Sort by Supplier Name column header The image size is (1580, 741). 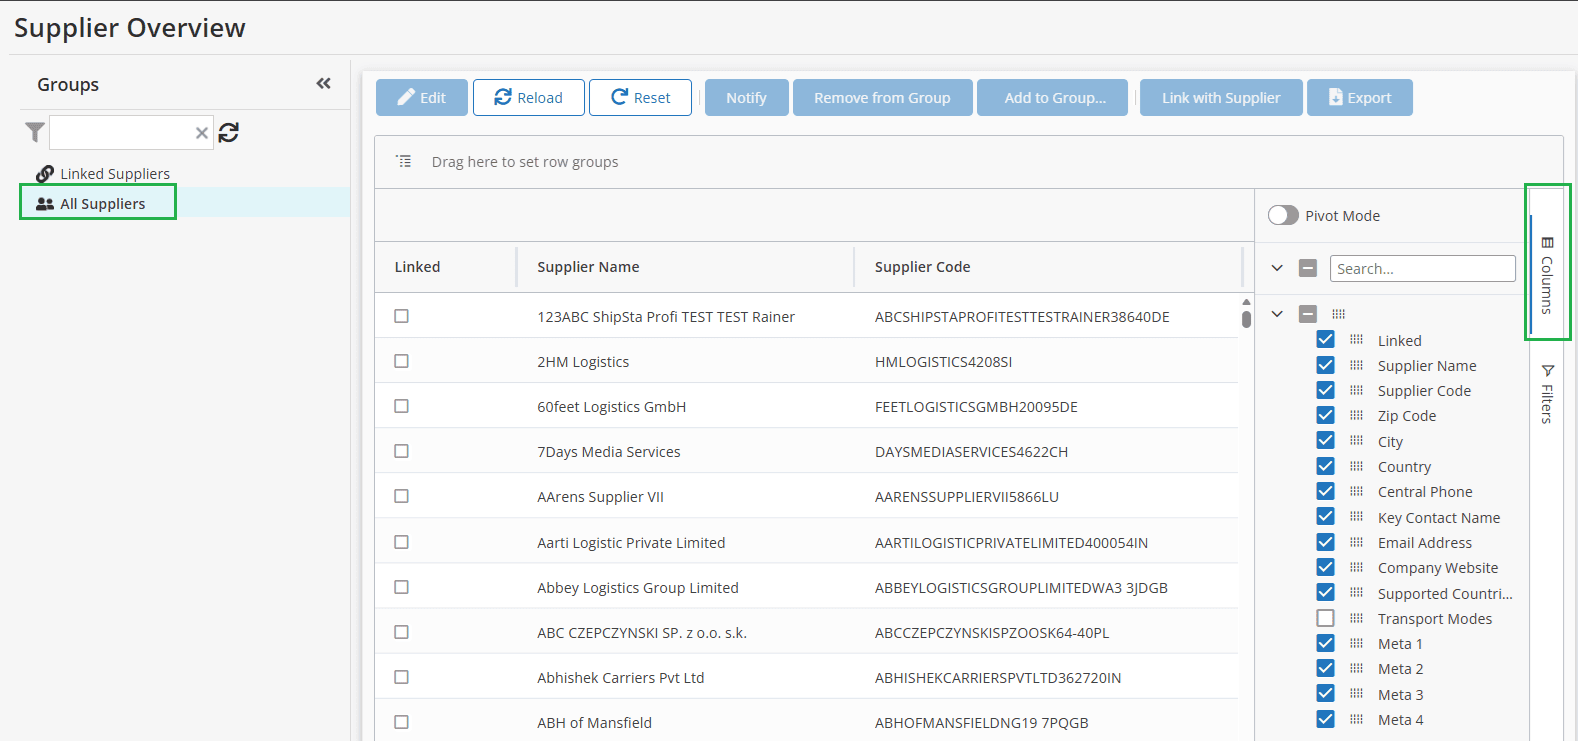click(588, 267)
